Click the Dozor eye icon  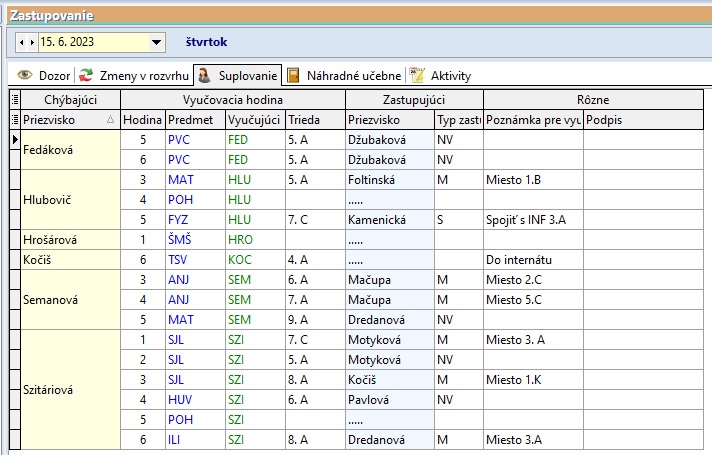[25, 75]
